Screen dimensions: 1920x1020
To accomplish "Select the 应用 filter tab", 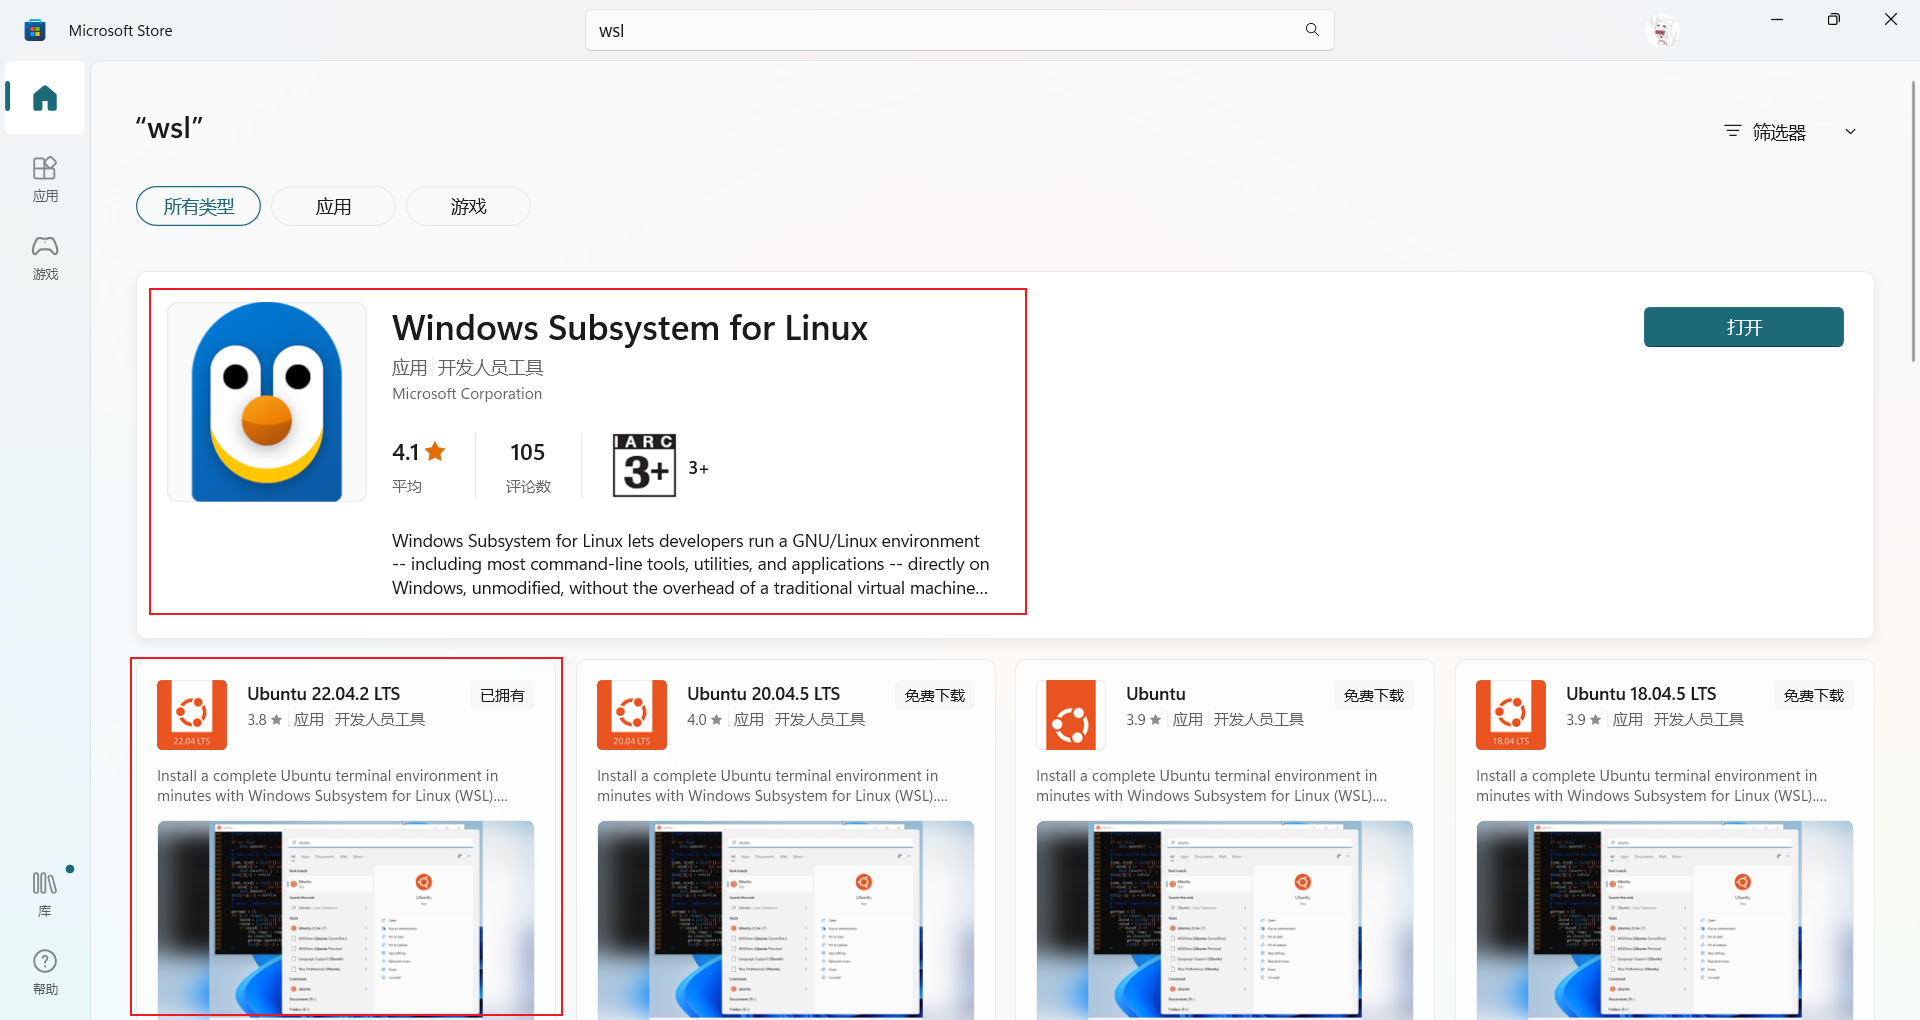I will pyautogui.click(x=333, y=206).
